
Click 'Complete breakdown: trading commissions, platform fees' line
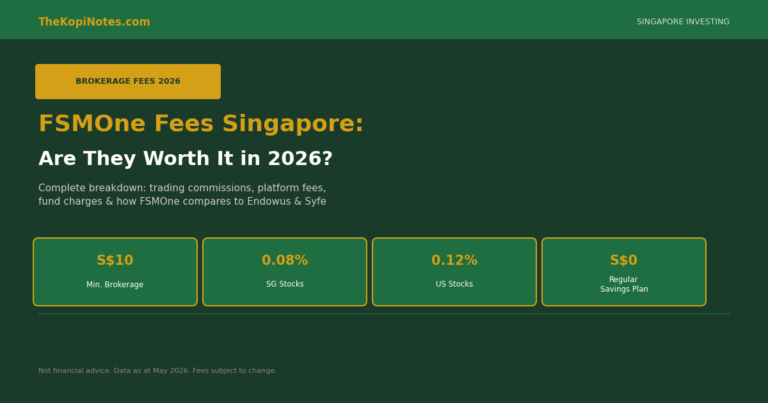182,188
